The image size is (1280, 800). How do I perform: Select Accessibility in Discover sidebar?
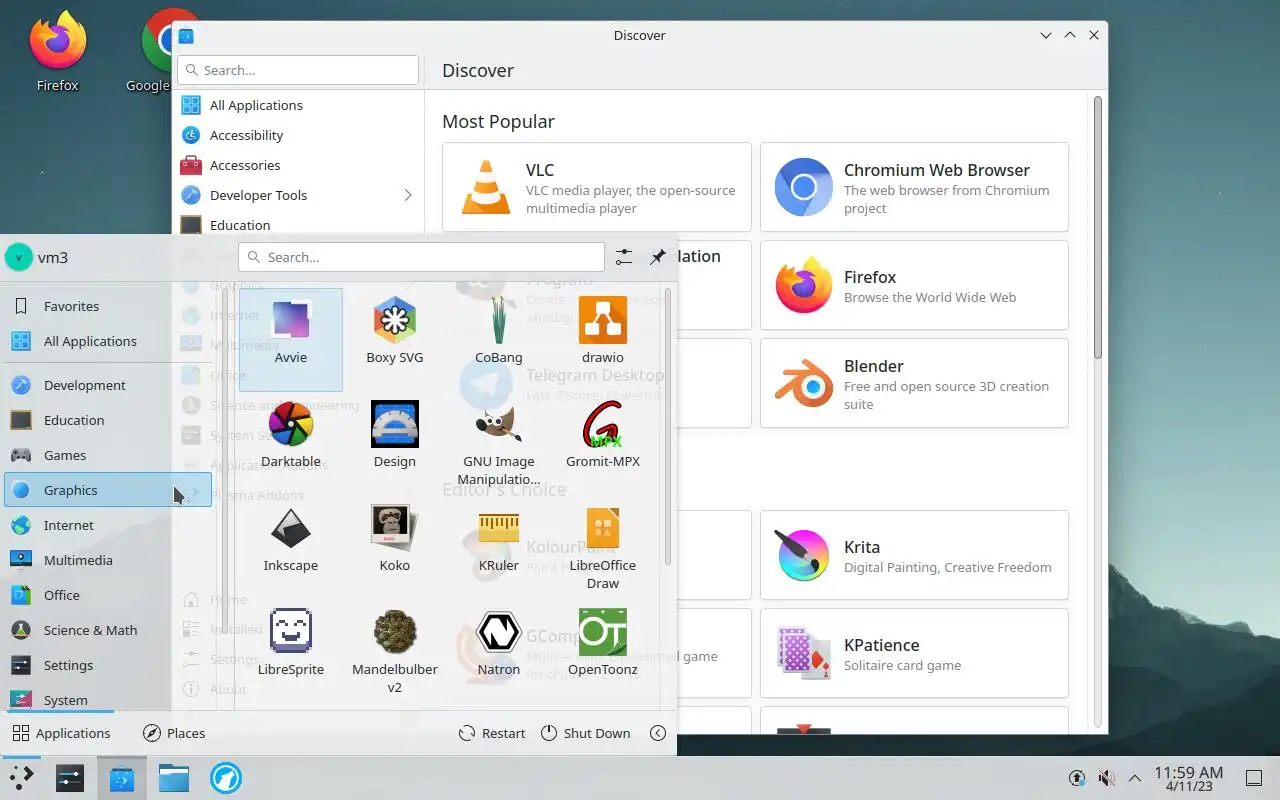[298, 135]
